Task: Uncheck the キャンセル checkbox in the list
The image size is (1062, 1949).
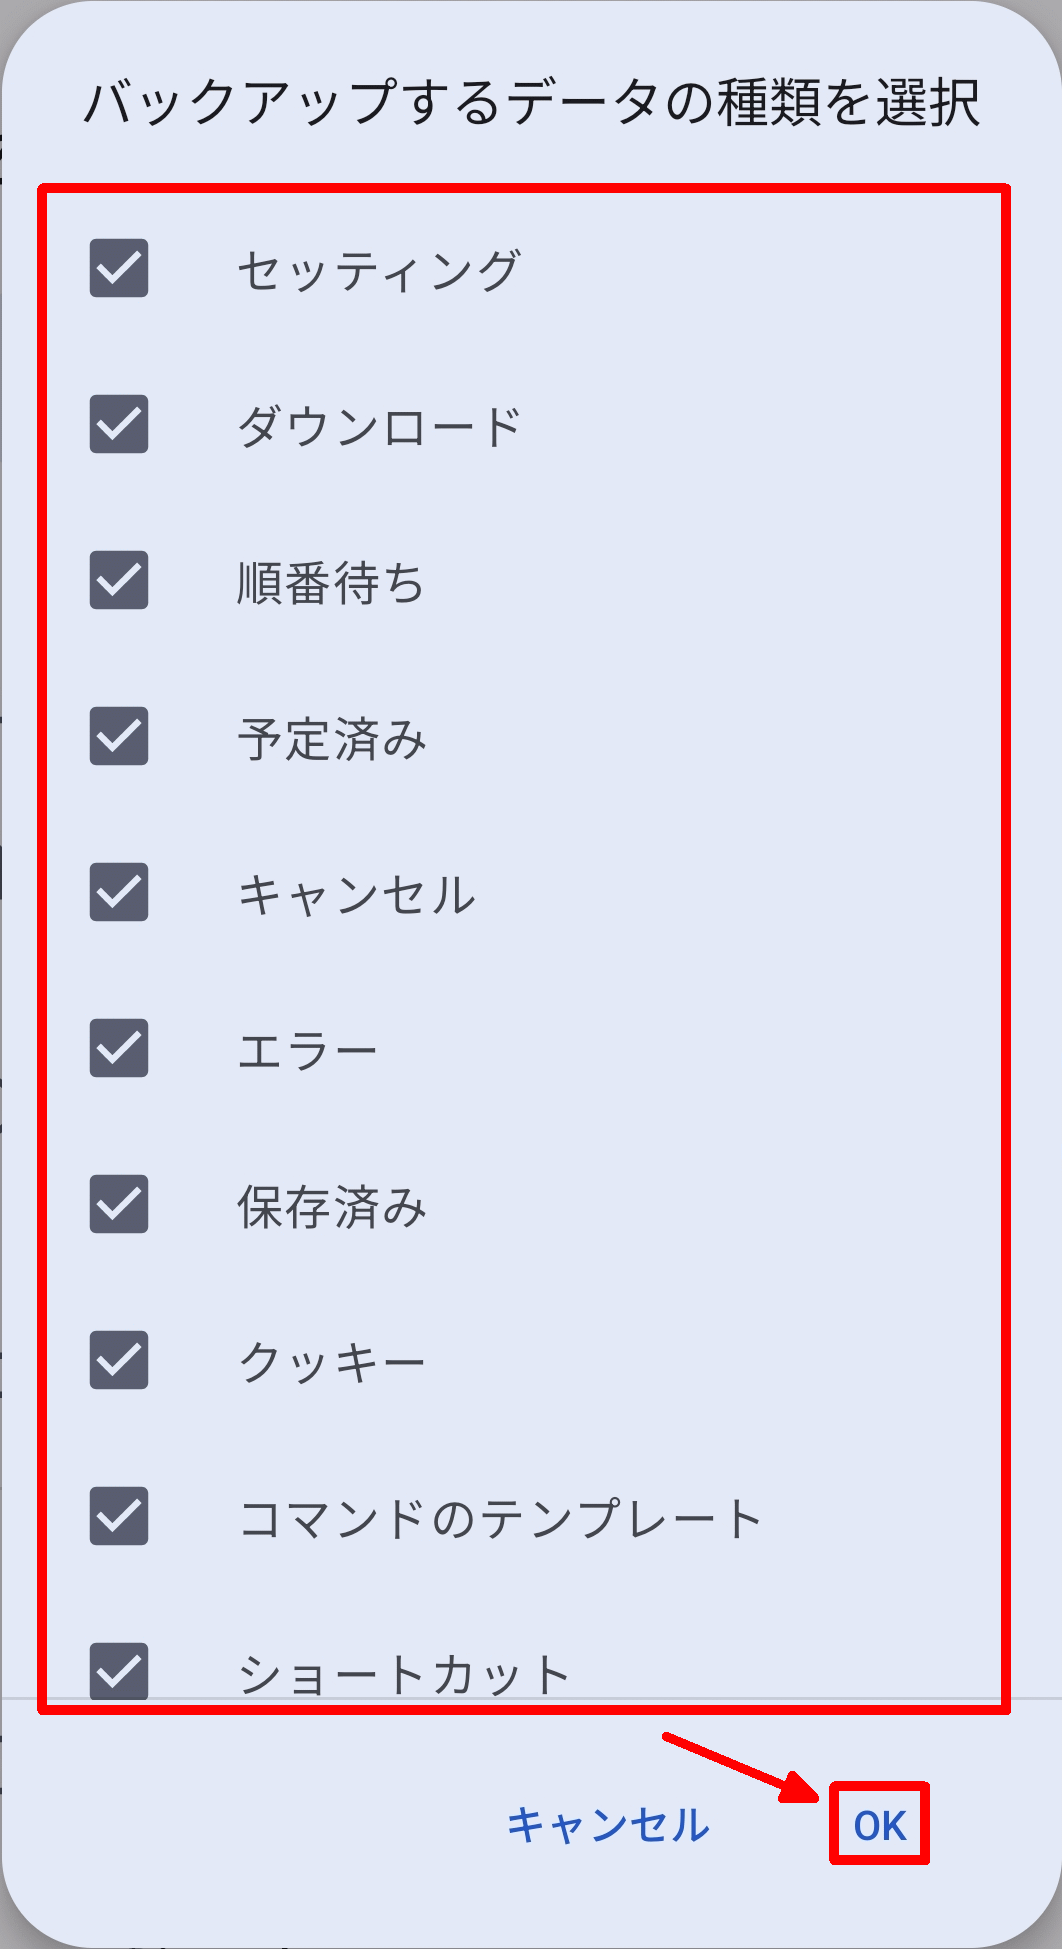Action: pyautogui.click(x=119, y=892)
